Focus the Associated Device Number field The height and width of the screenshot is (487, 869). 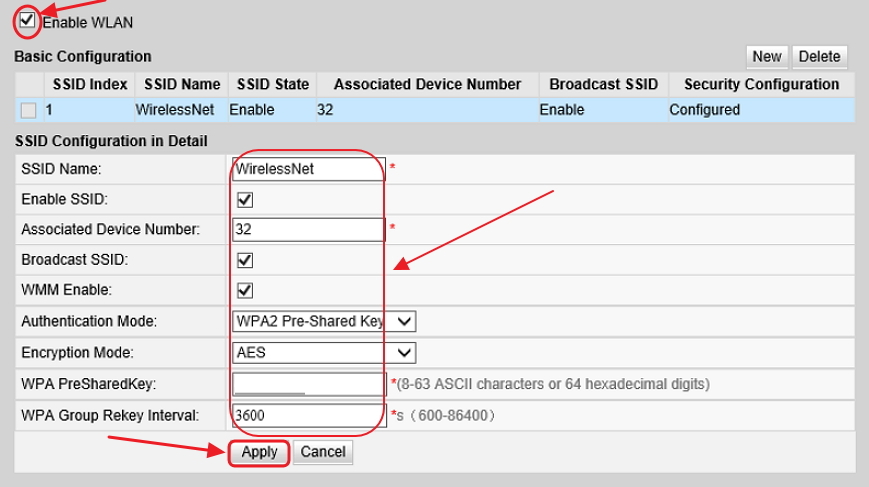tap(309, 229)
